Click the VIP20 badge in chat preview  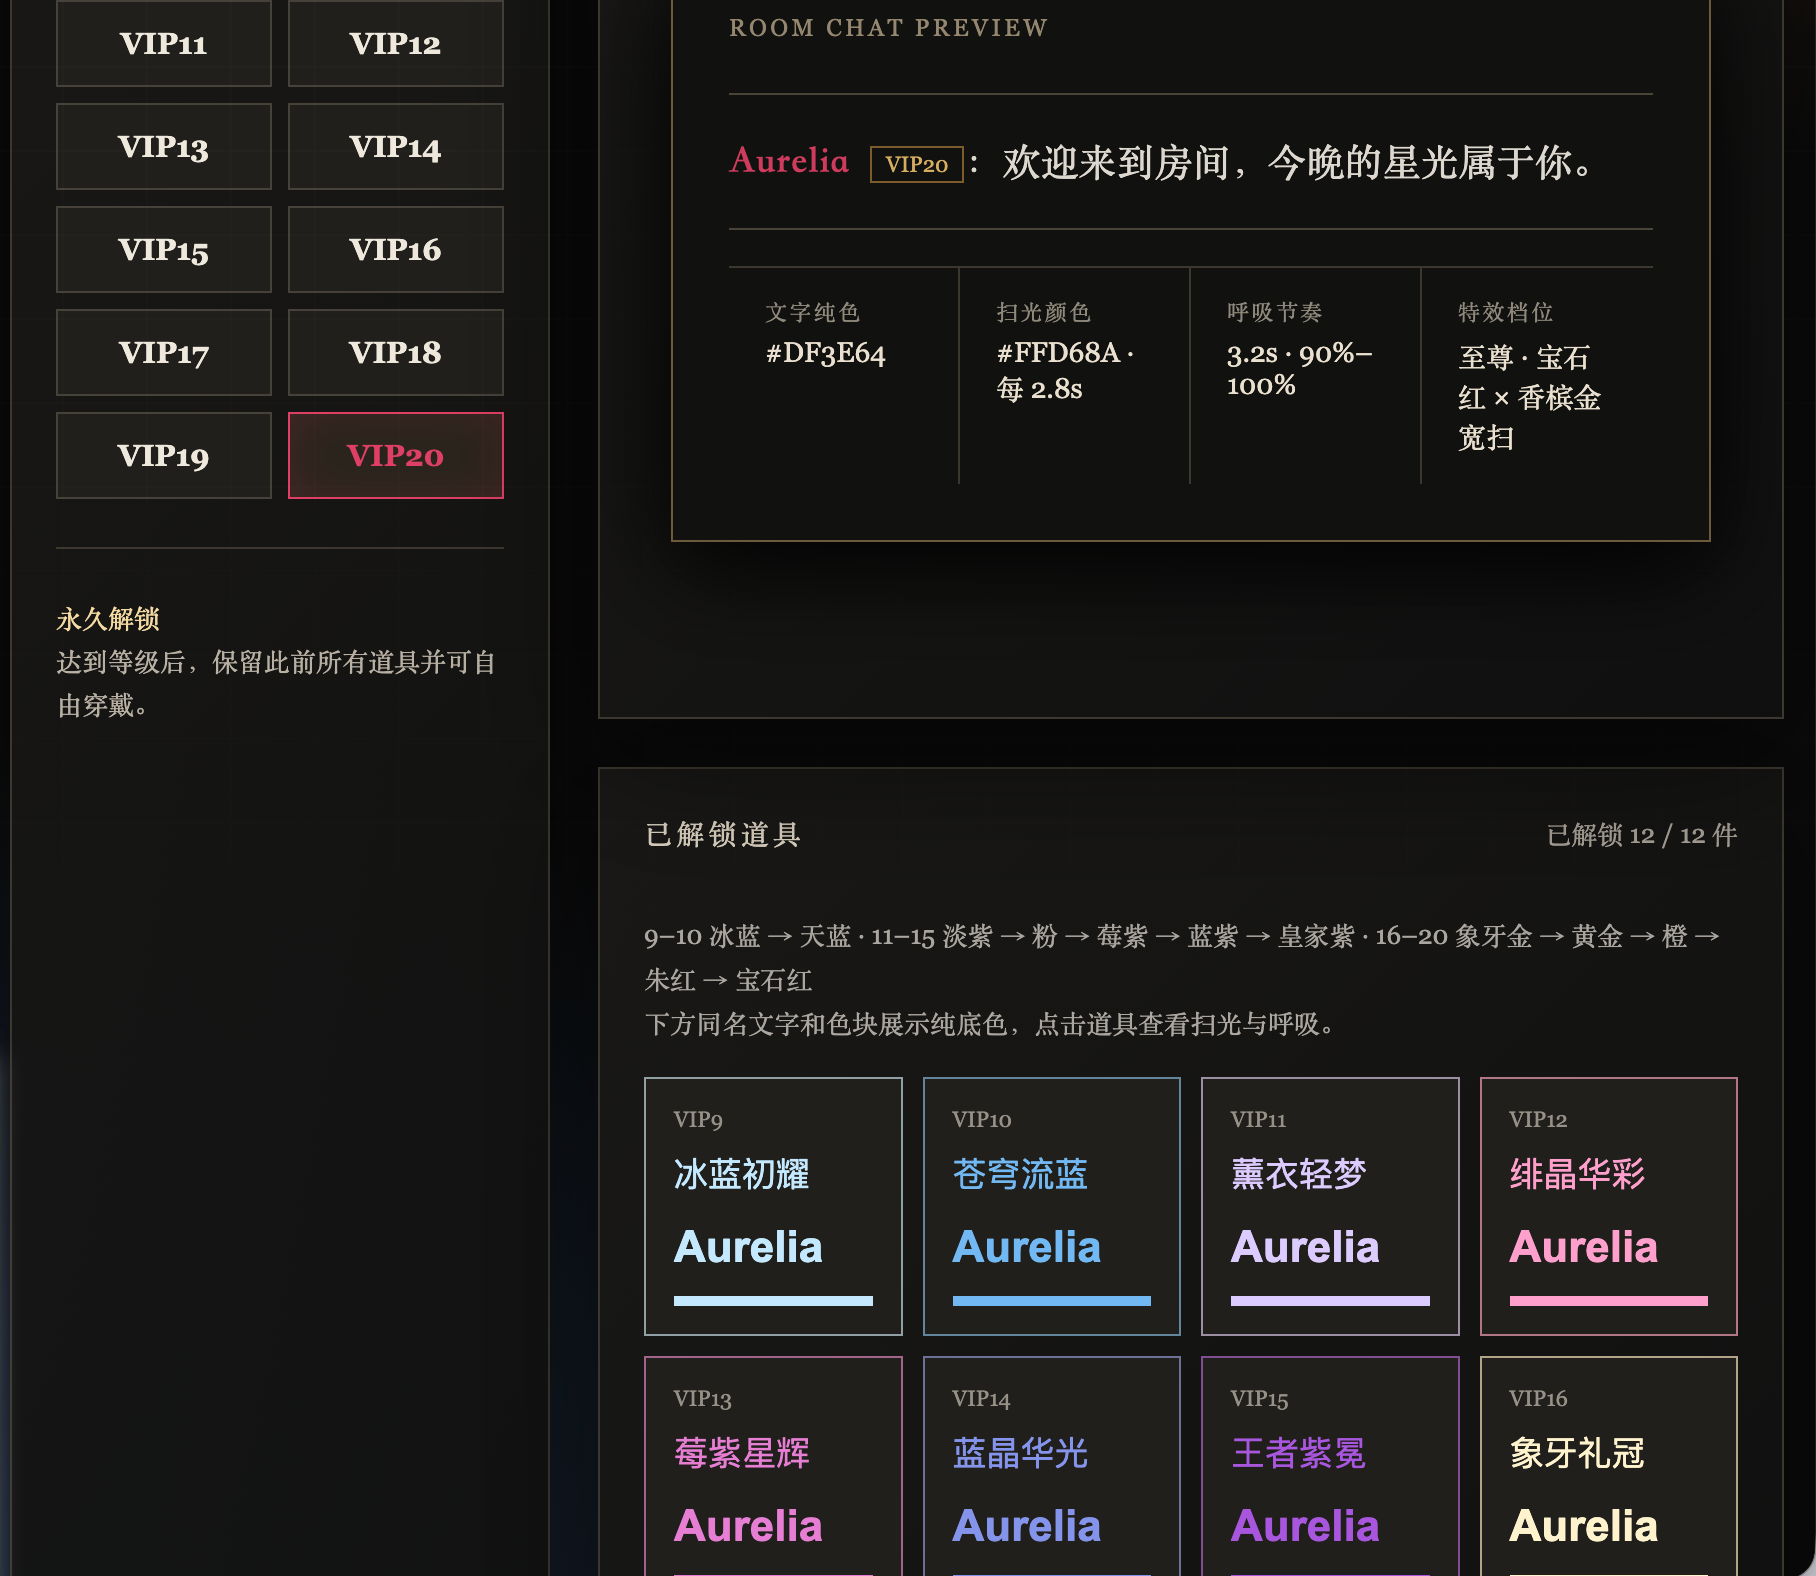(x=917, y=164)
